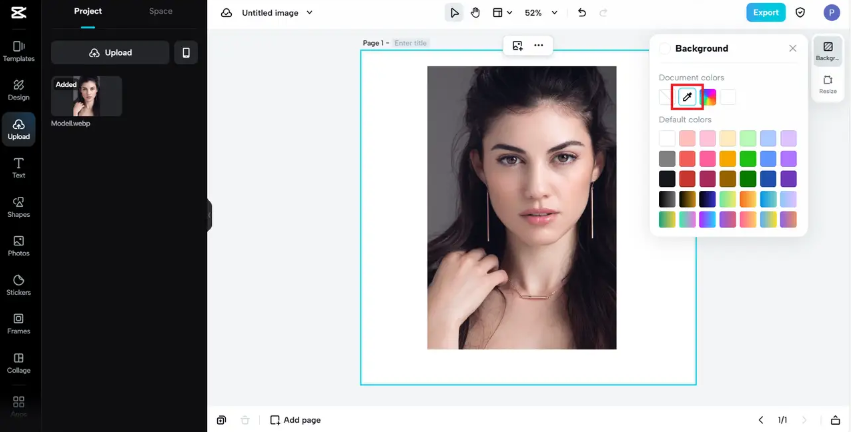Expand the Untitled image title dropdown

tap(310, 12)
